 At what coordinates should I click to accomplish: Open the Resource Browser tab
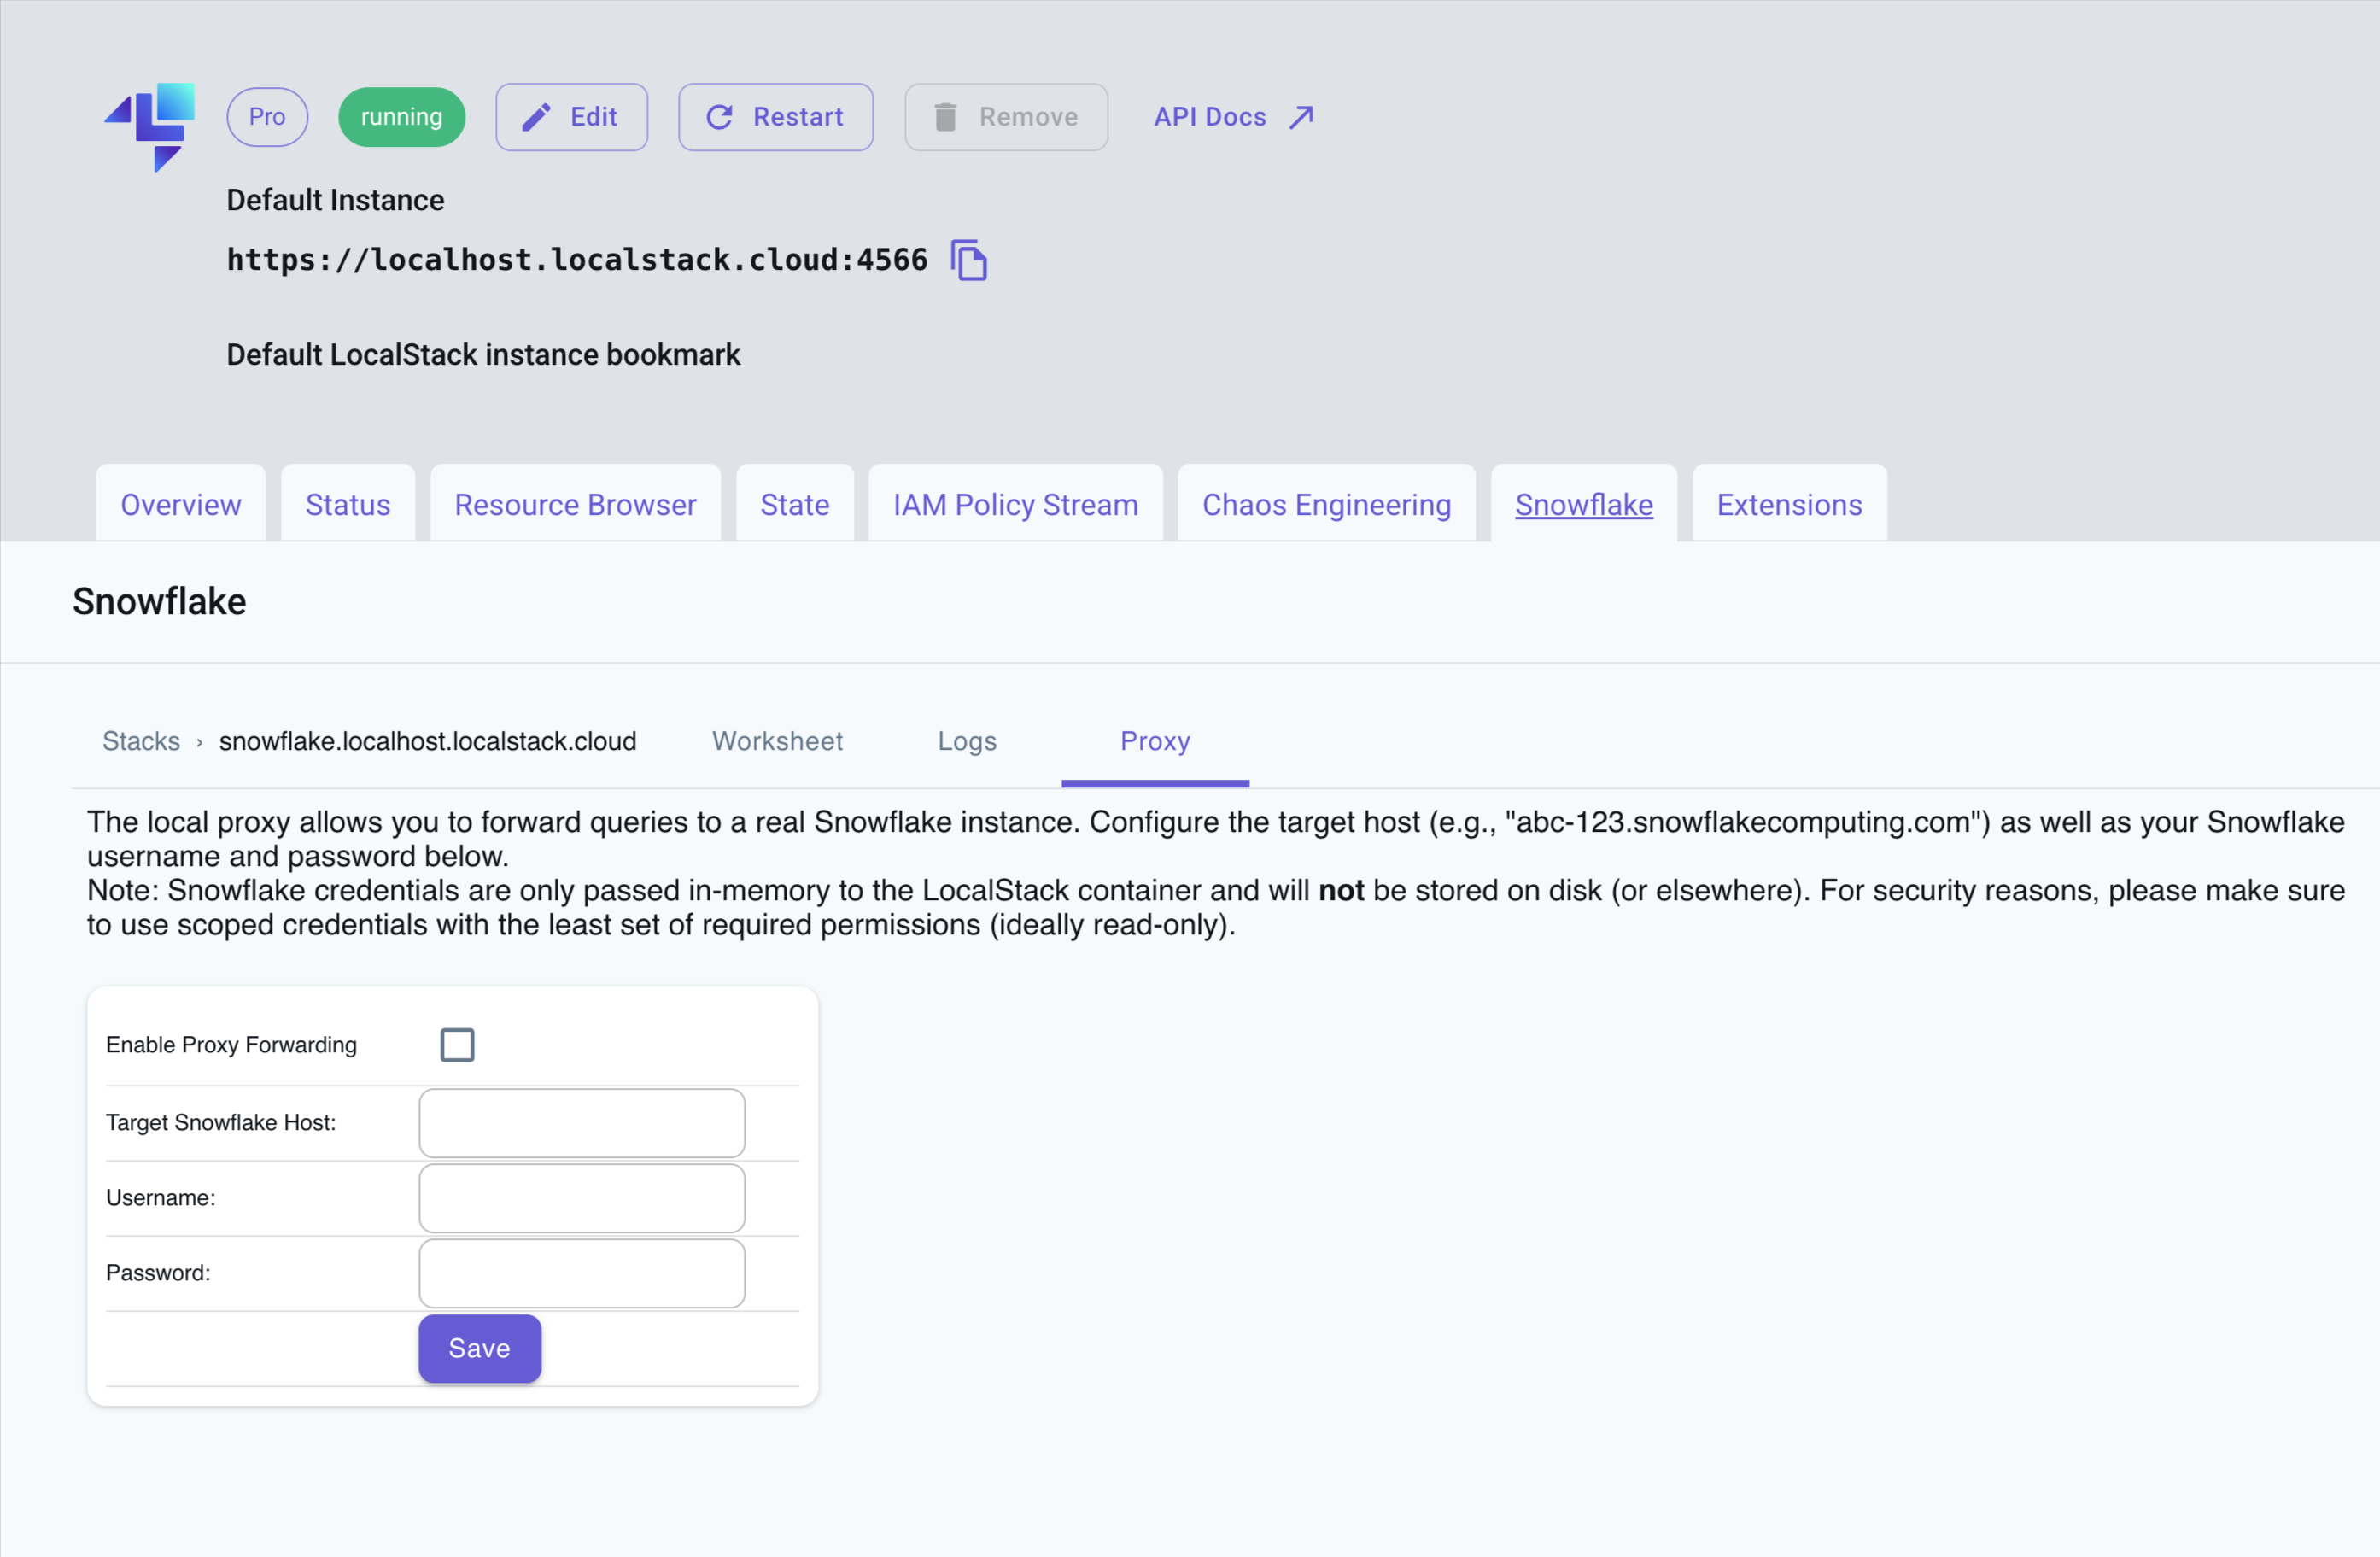[575, 505]
